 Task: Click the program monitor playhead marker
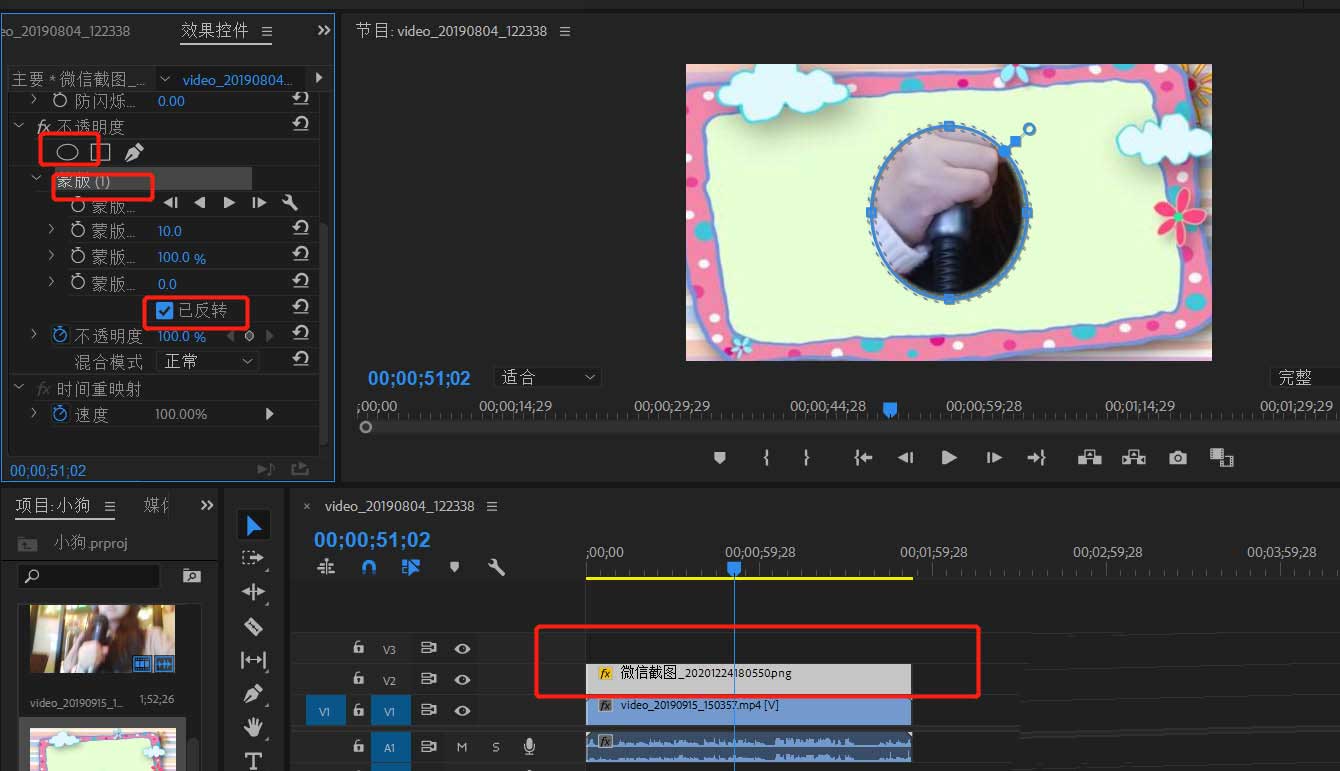pyautogui.click(x=890, y=409)
